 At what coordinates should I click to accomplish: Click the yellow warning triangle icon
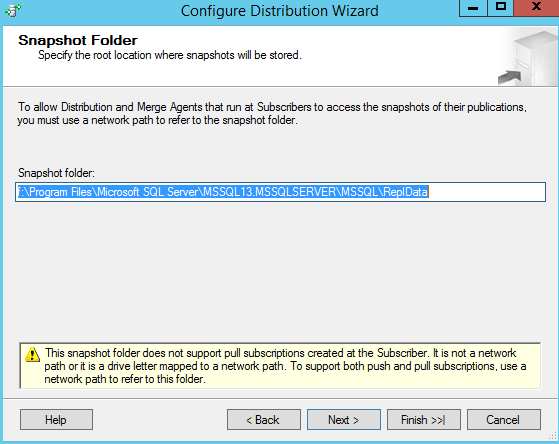coord(32,354)
